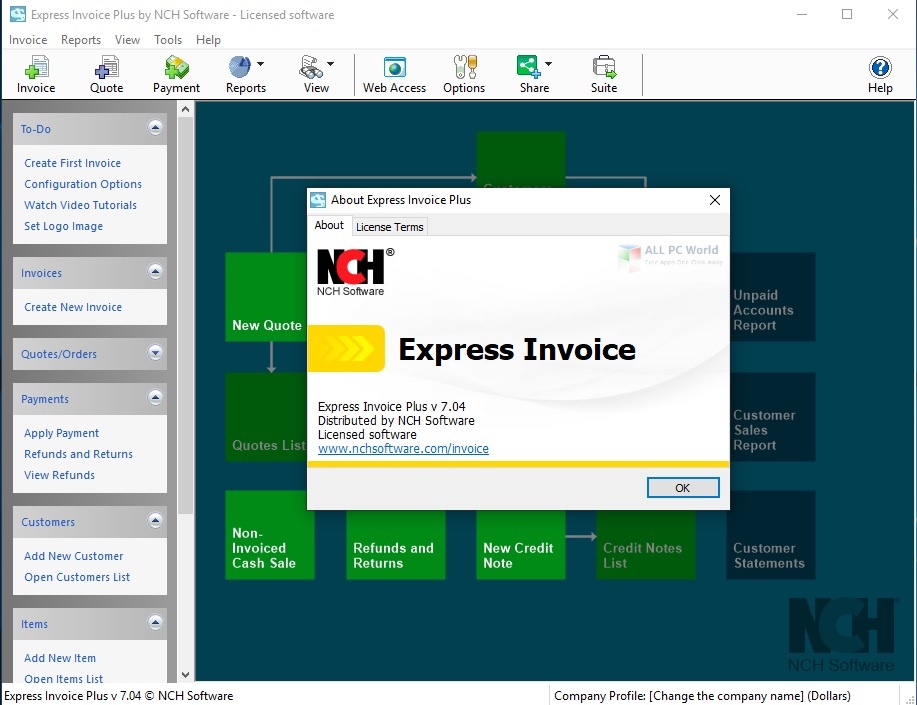Open the Options tool icon
This screenshot has width=917, height=705.
point(464,68)
